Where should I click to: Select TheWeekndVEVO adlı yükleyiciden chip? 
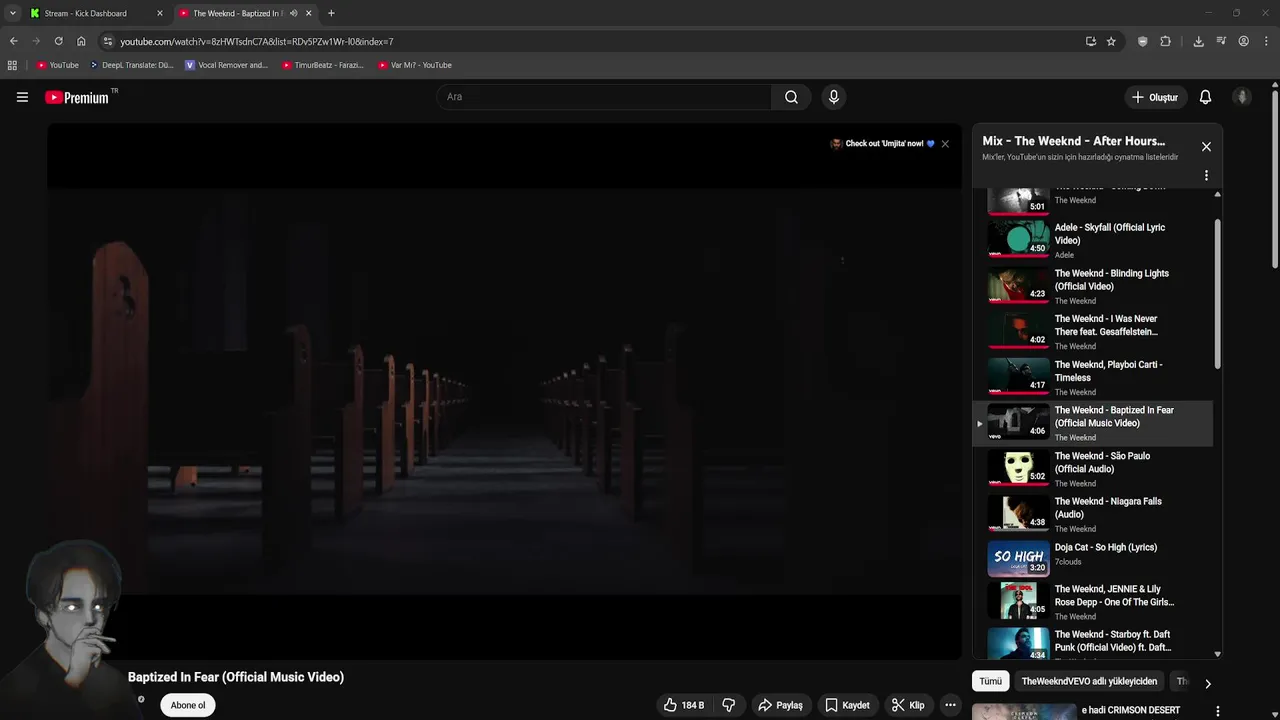[1089, 681]
